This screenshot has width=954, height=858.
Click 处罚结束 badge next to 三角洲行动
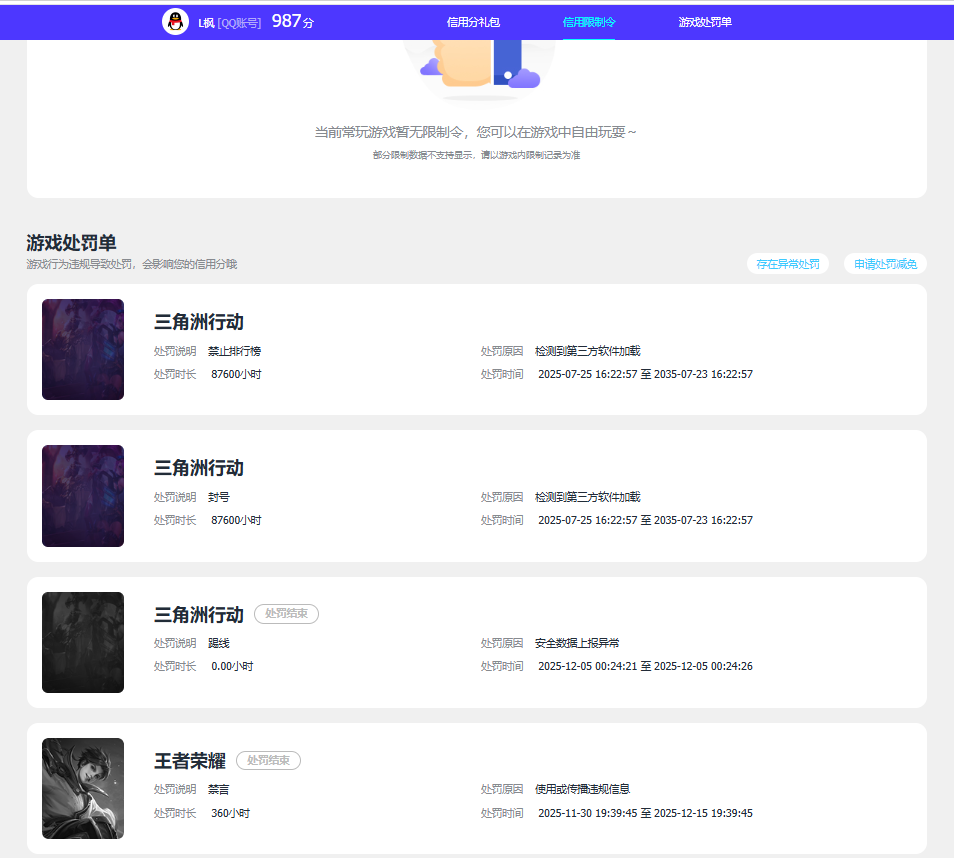(x=286, y=613)
